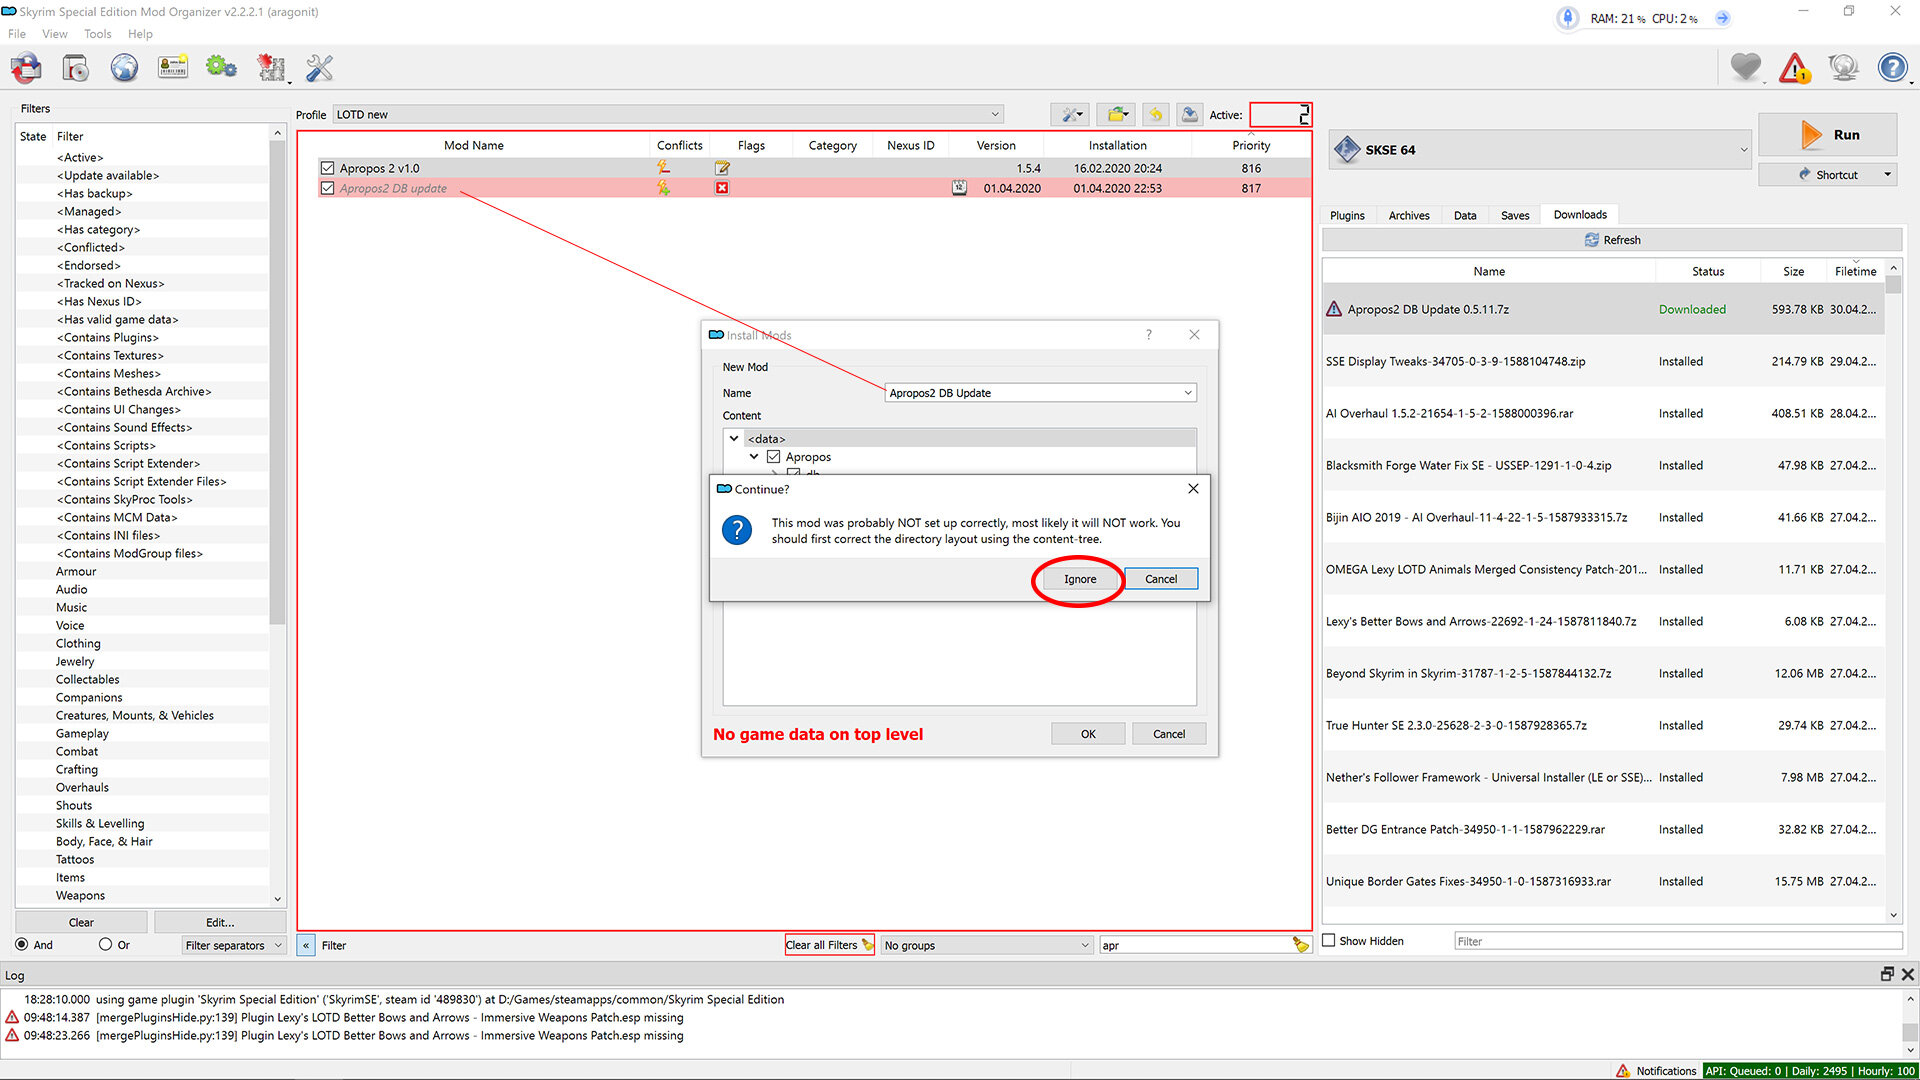Switch to the Data tab
Image resolution: width=1920 pixels, height=1080 pixels.
coord(1465,215)
